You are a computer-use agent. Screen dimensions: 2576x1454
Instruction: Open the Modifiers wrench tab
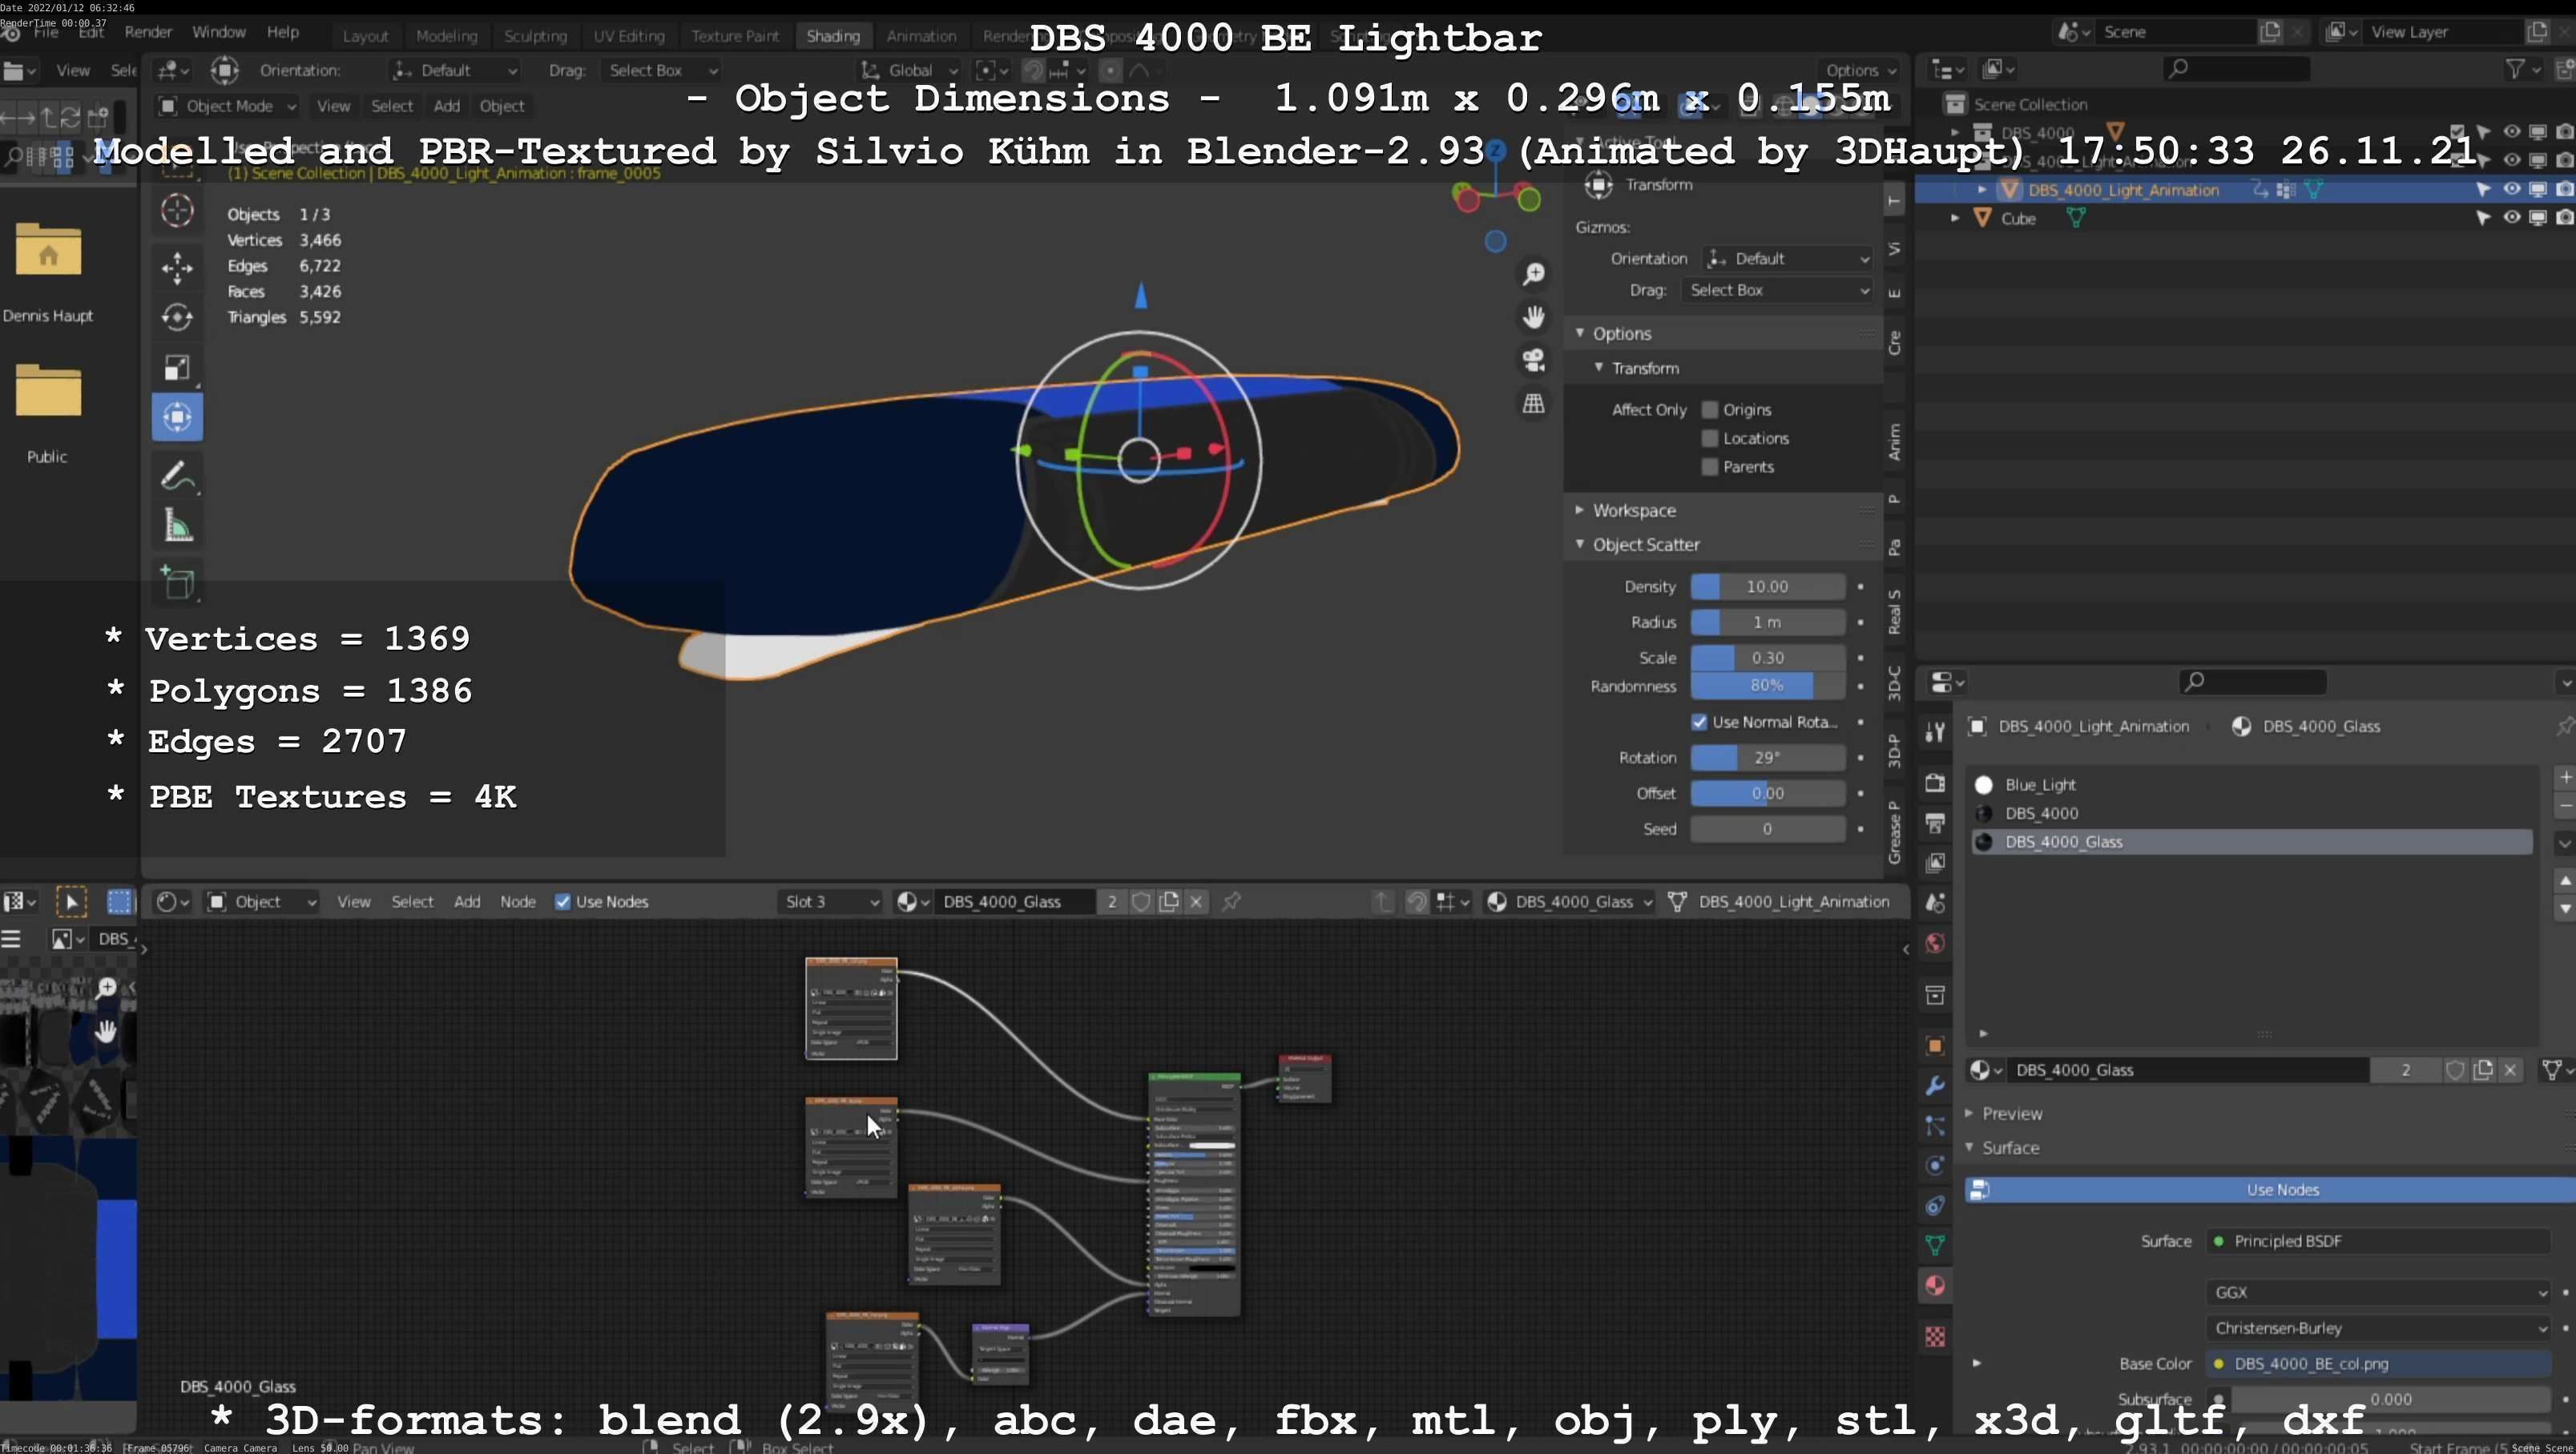click(x=1935, y=1086)
